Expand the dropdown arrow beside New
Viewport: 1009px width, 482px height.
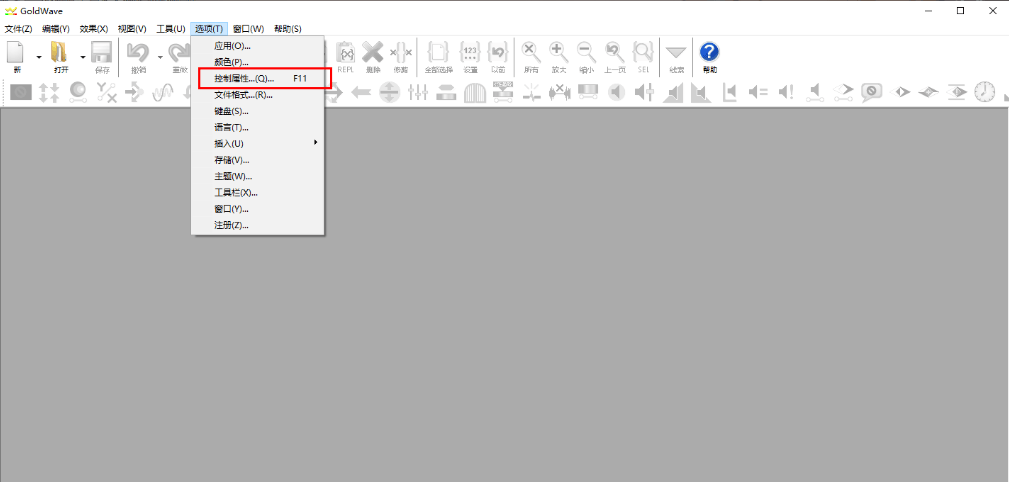pyautogui.click(x=39, y=57)
